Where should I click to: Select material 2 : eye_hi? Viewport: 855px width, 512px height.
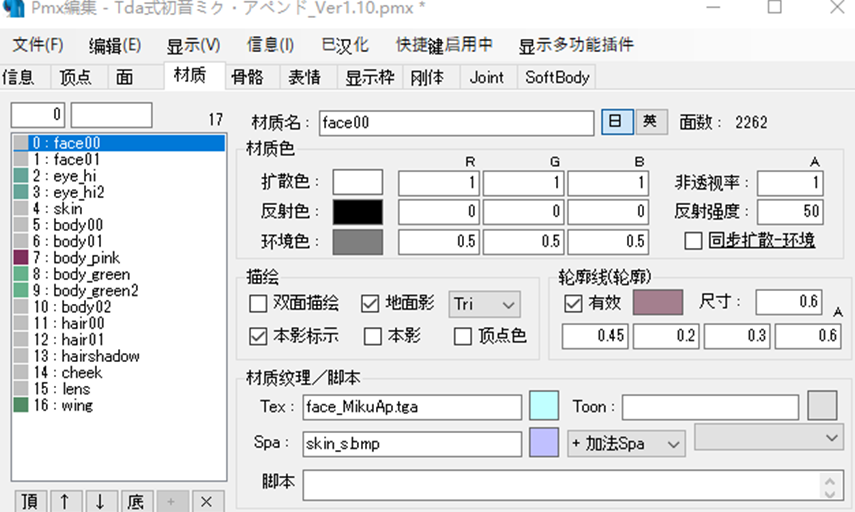click(x=119, y=176)
